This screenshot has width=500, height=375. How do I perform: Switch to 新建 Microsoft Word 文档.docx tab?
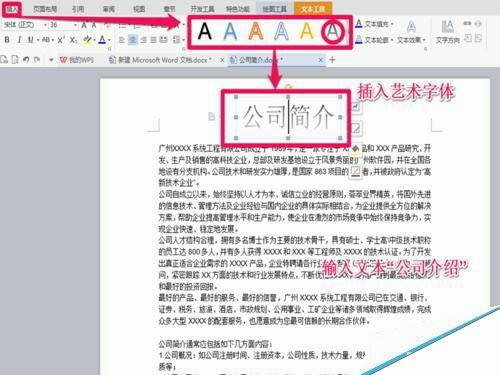[161, 60]
